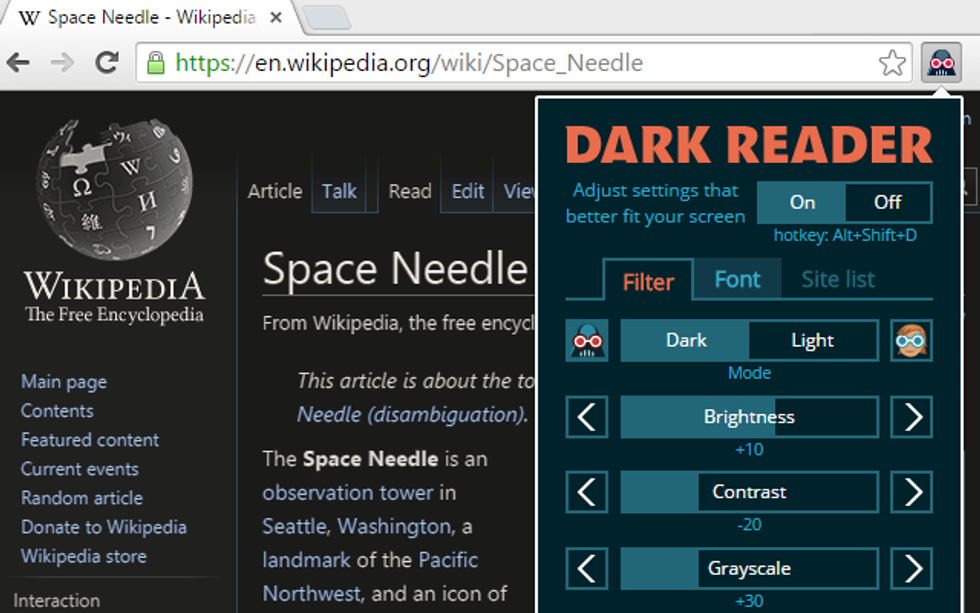Click the dark mode mascot icon
980x613 pixels.
[586, 341]
